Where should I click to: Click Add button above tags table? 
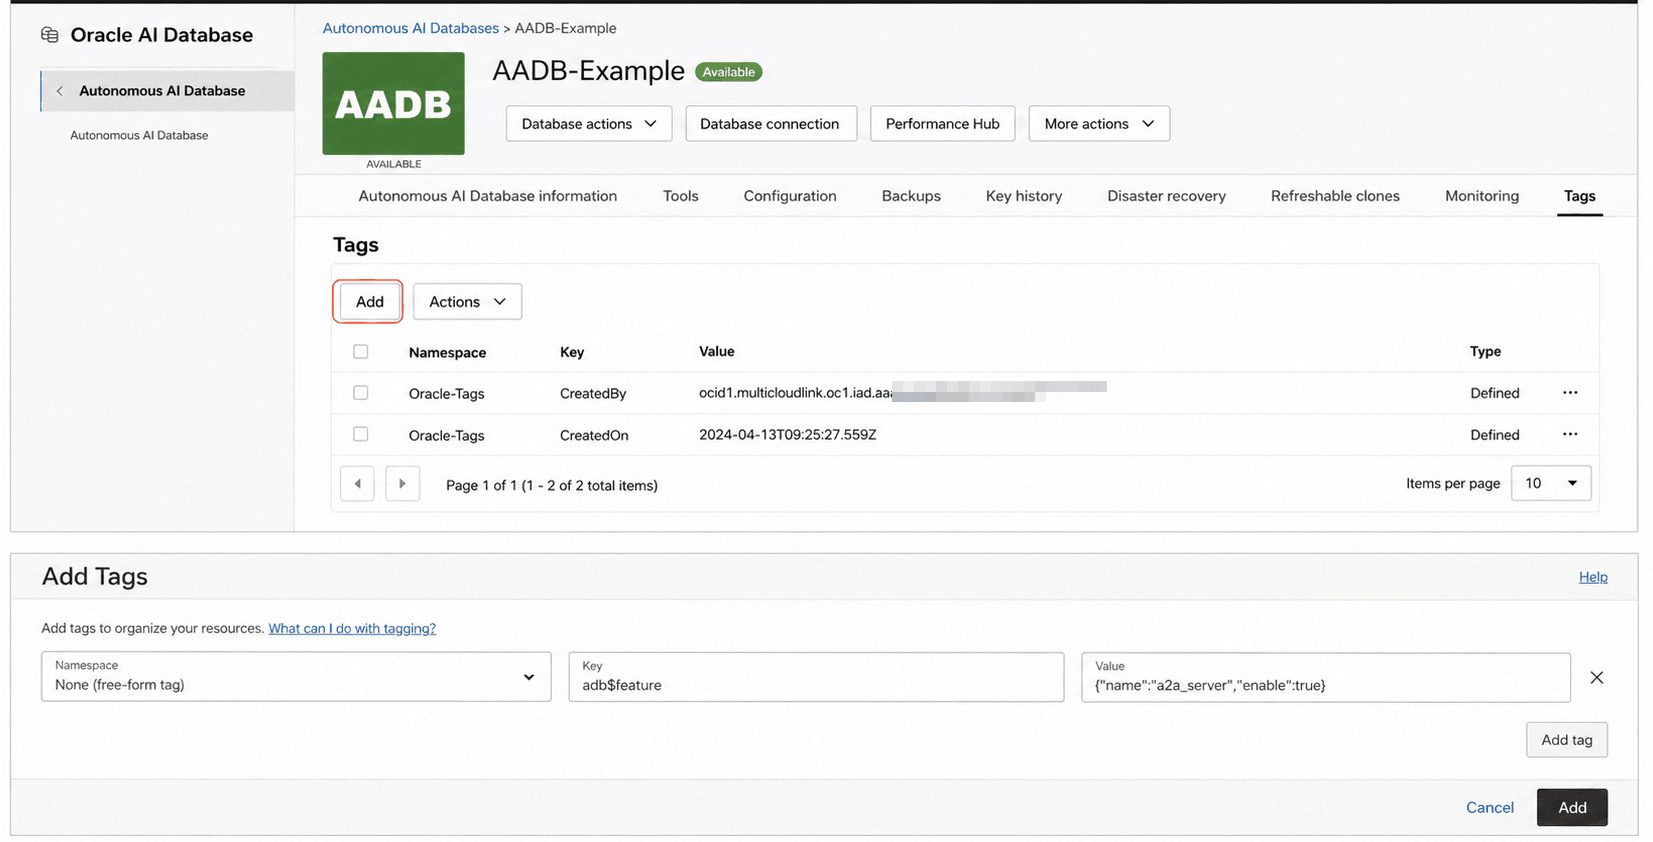(x=369, y=302)
